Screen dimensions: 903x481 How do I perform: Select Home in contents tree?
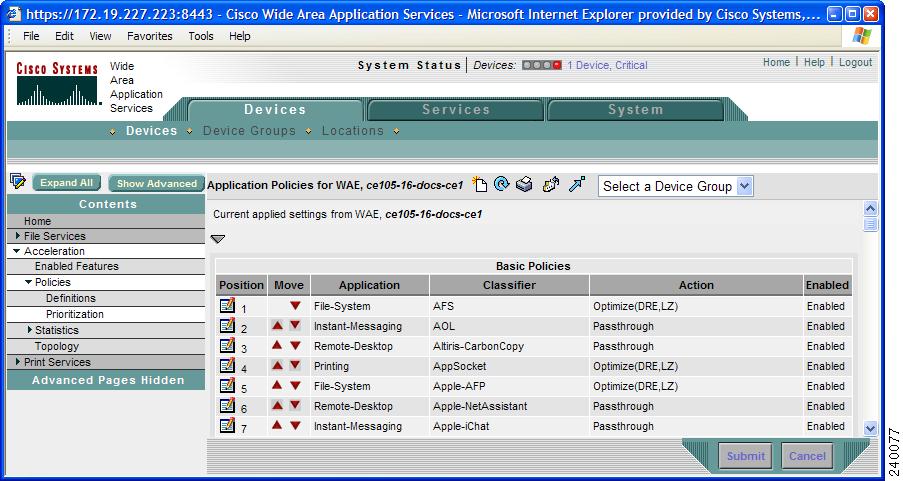coord(37,221)
